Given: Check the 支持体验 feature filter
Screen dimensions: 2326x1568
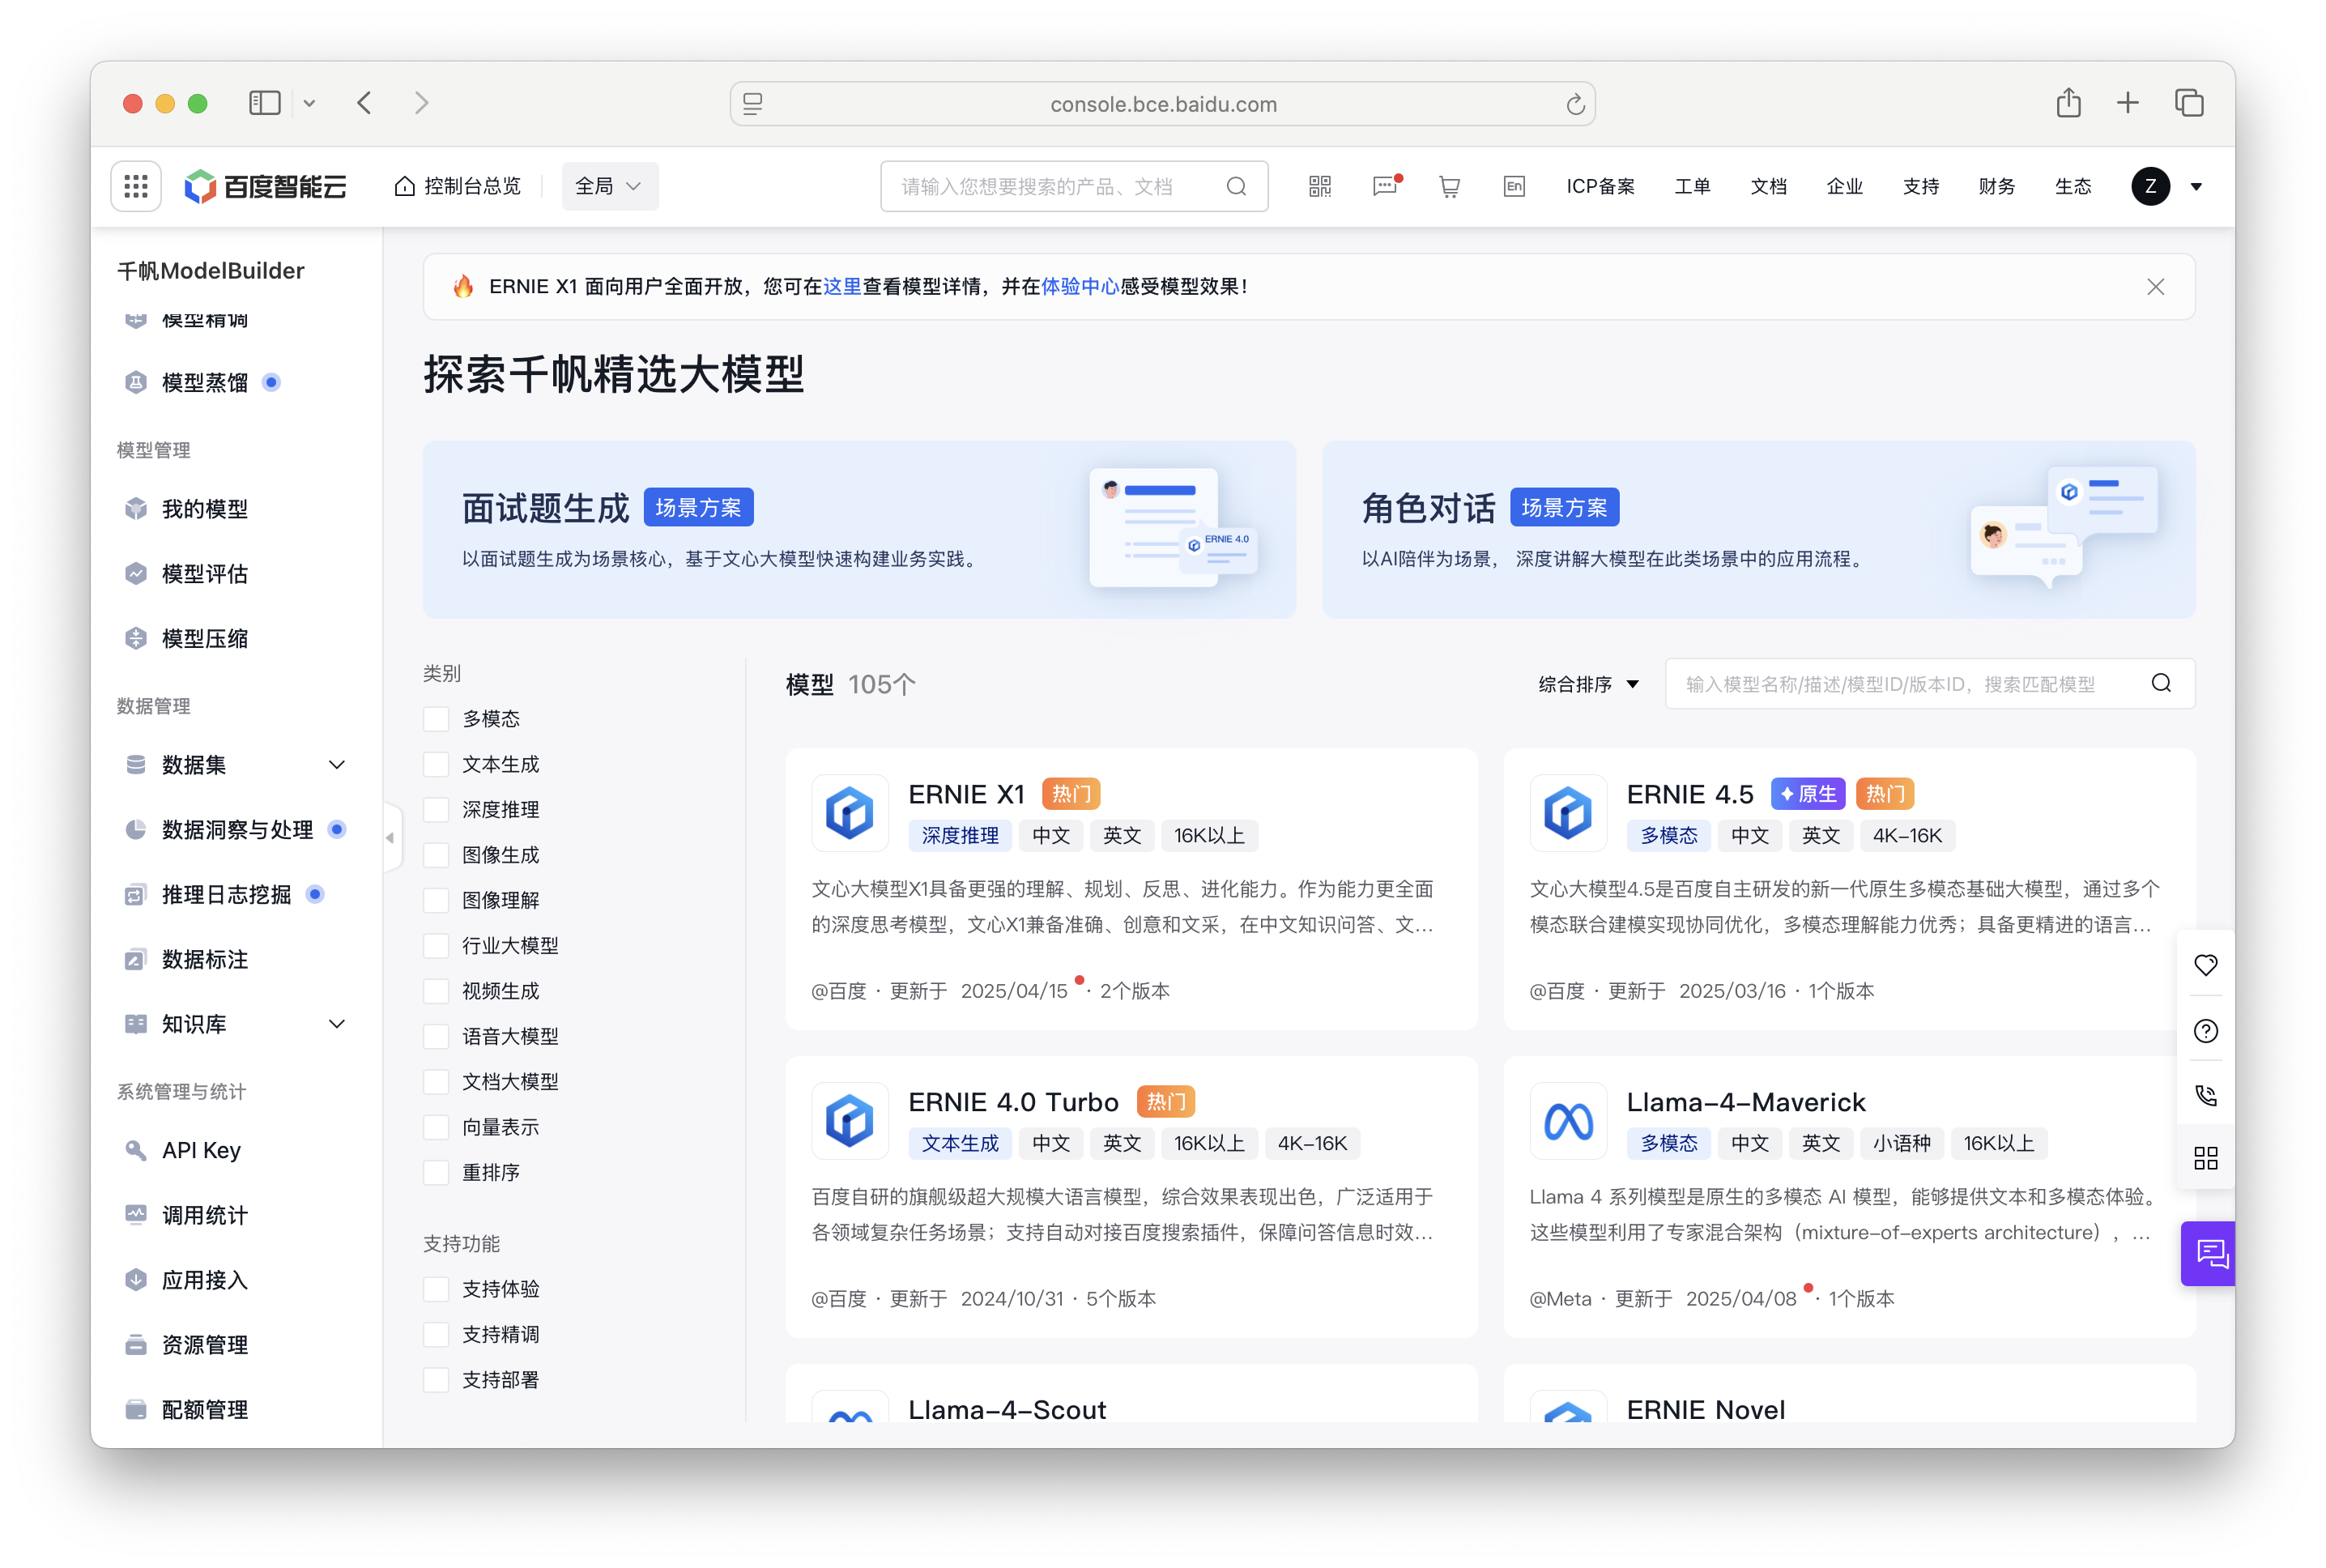Looking at the screenshot, I should coord(436,1288).
